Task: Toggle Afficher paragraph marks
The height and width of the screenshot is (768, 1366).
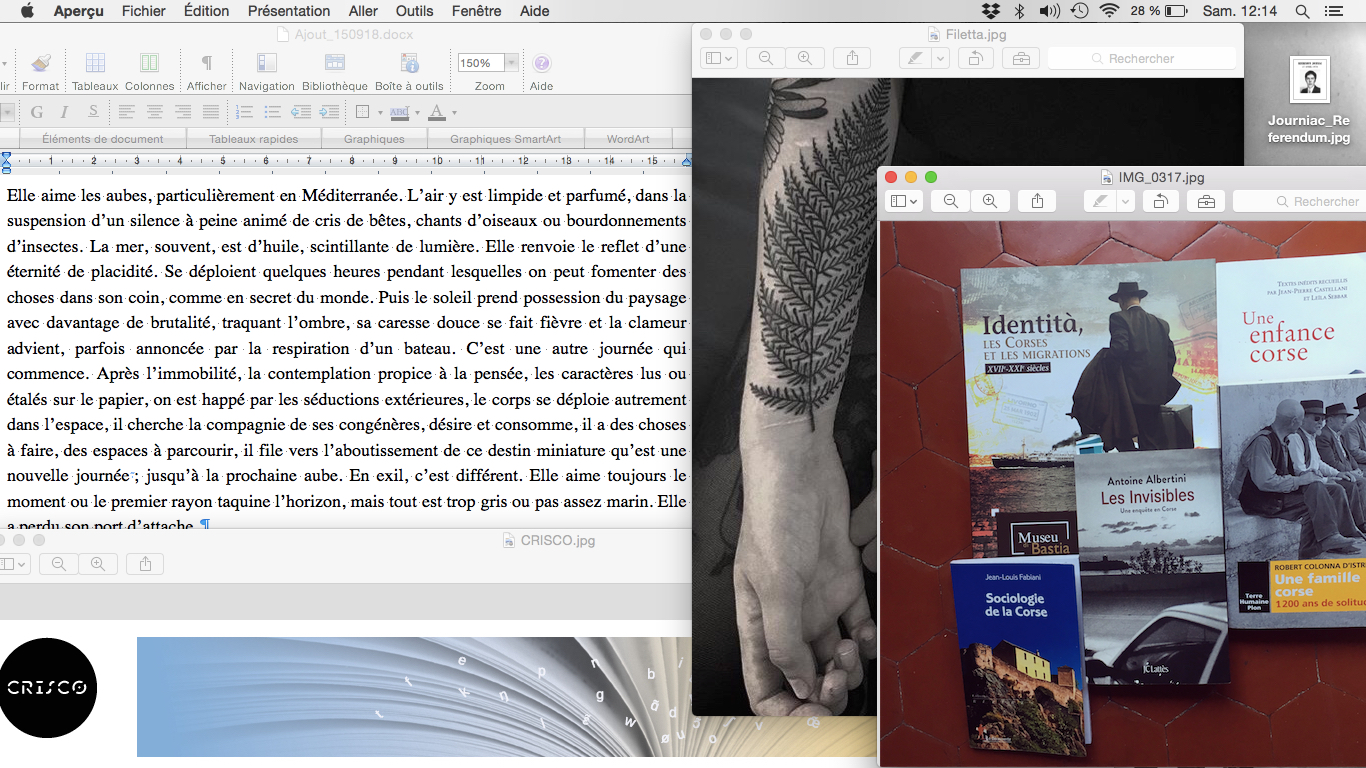Action: (x=207, y=64)
